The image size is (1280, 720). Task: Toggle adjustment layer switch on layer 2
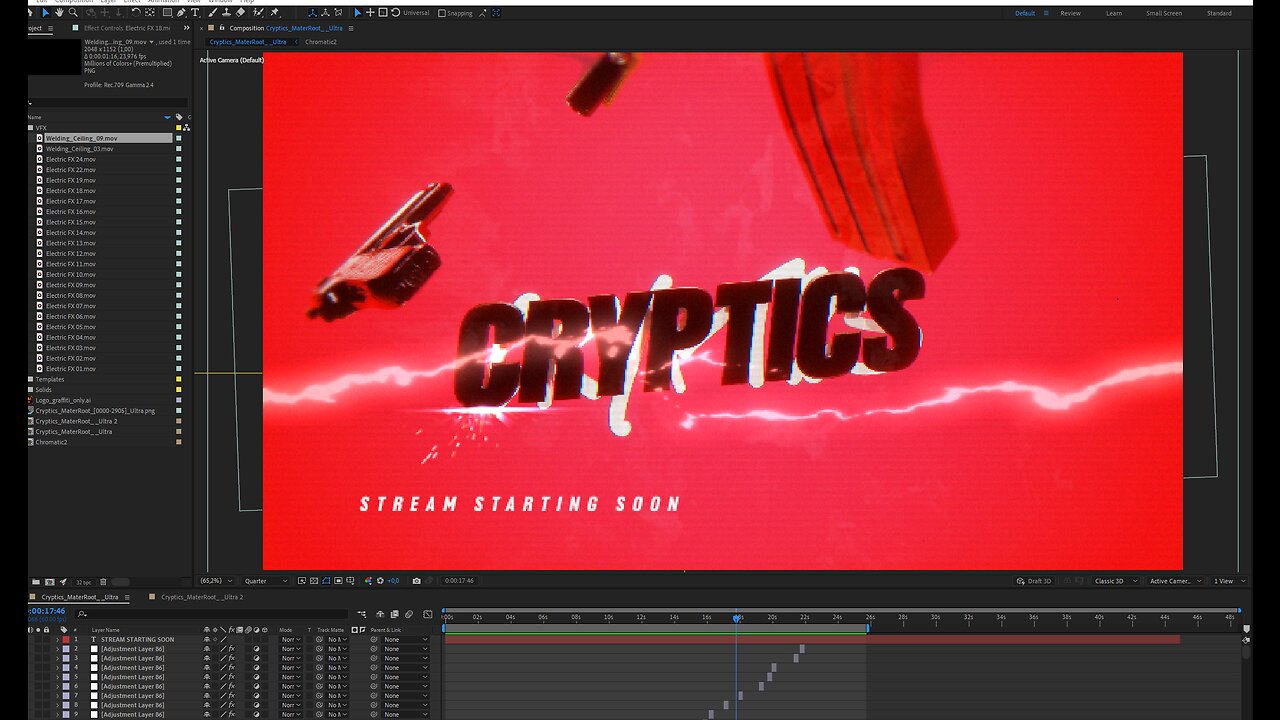(x=256, y=649)
